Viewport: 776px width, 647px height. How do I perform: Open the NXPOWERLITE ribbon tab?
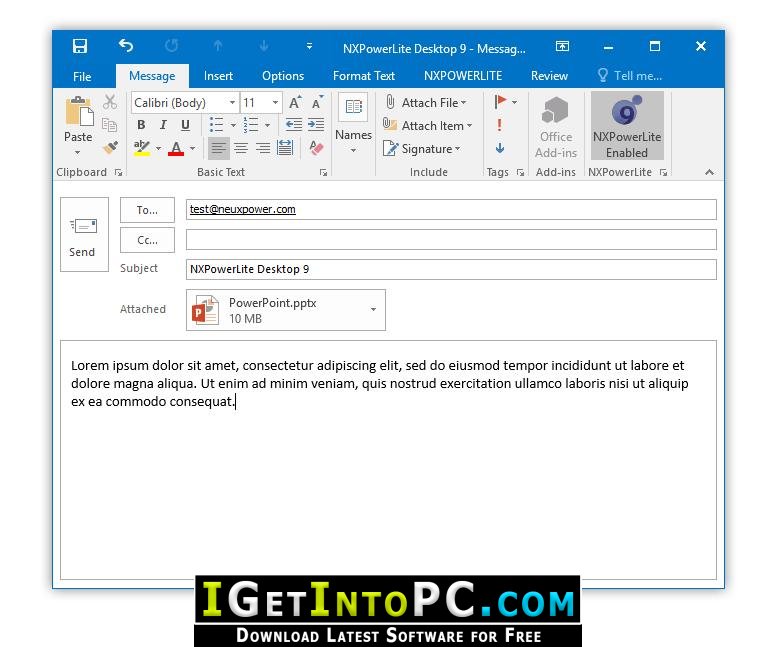(463, 76)
